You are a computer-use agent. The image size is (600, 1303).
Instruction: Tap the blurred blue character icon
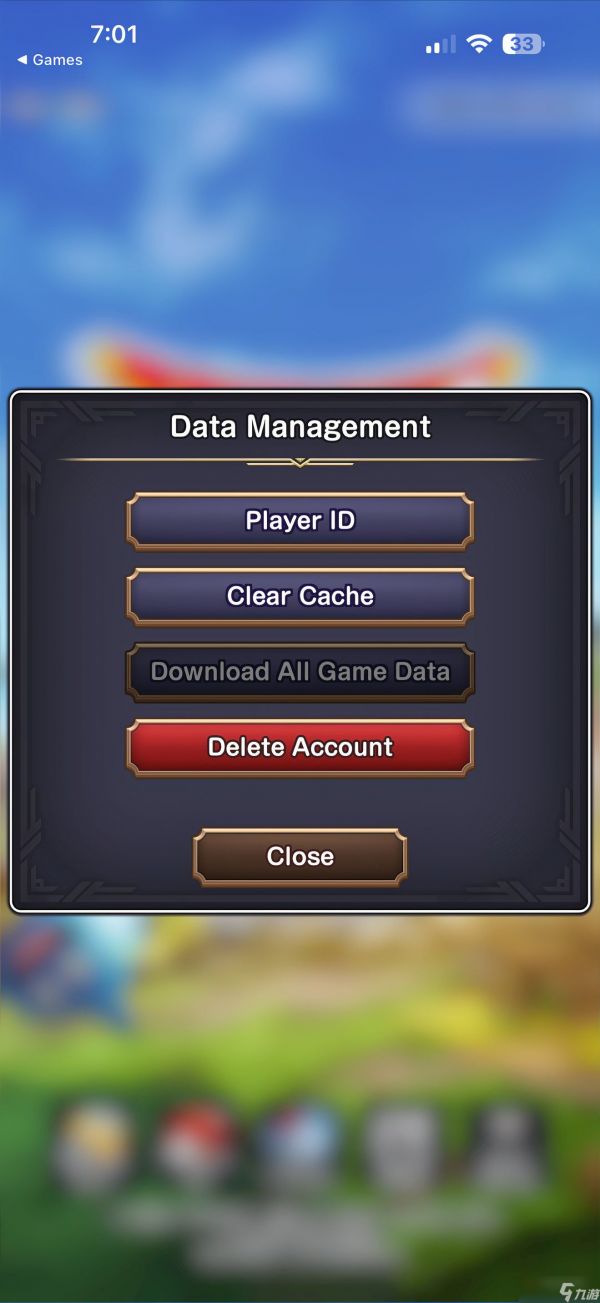tap(298, 1143)
